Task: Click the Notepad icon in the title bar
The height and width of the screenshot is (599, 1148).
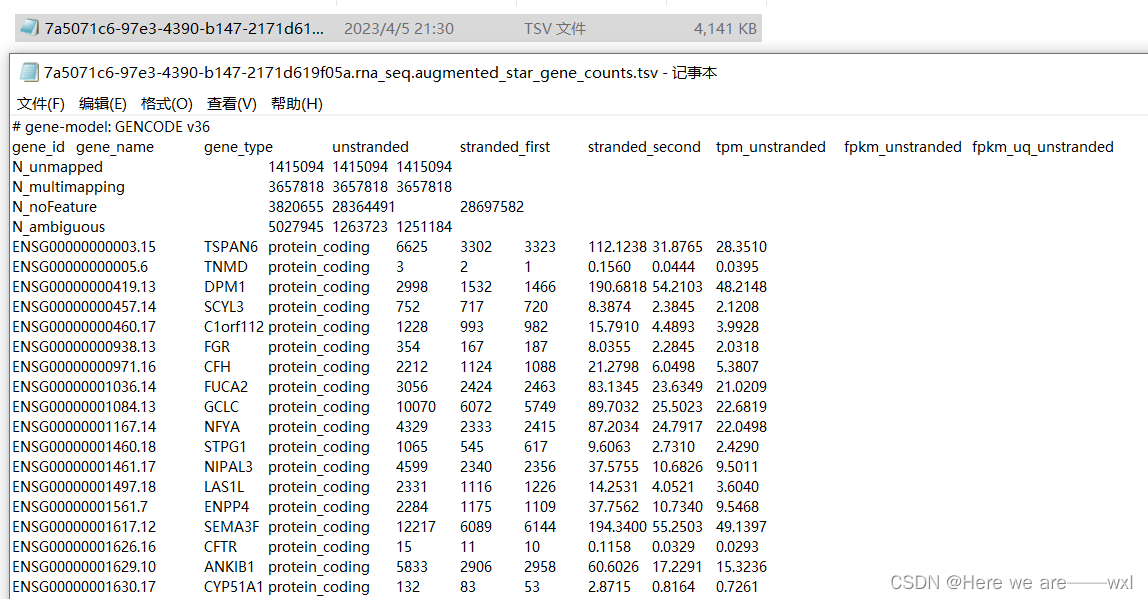Action: click(x=26, y=72)
